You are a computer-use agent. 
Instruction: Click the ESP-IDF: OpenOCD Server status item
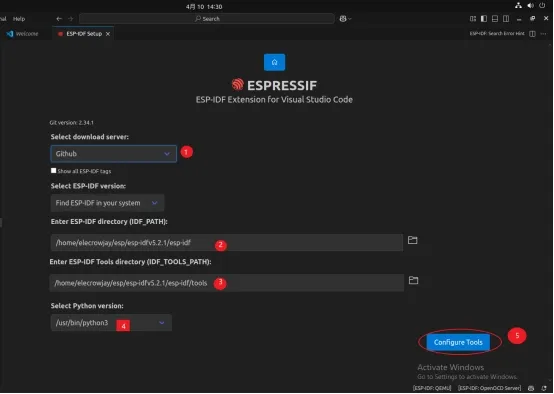click(x=489, y=388)
